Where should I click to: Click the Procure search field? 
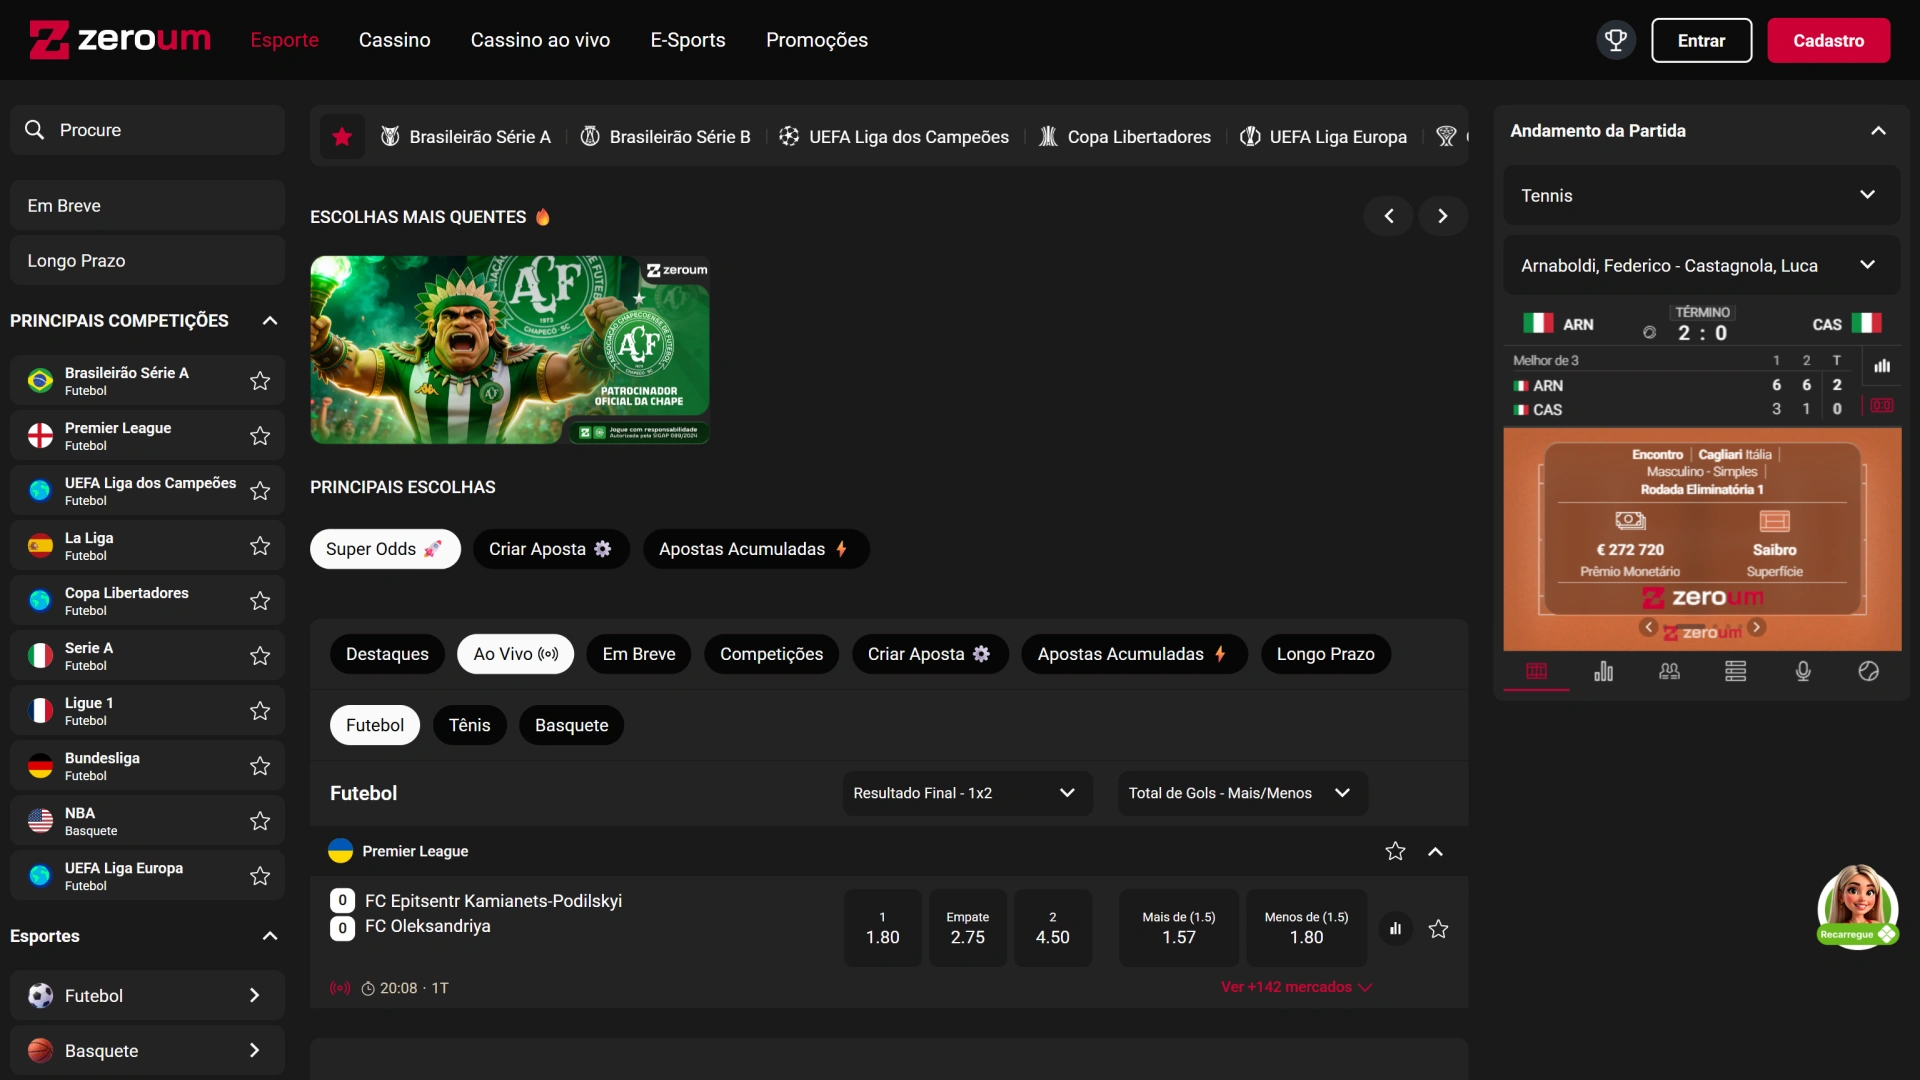pyautogui.click(x=147, y=130)
